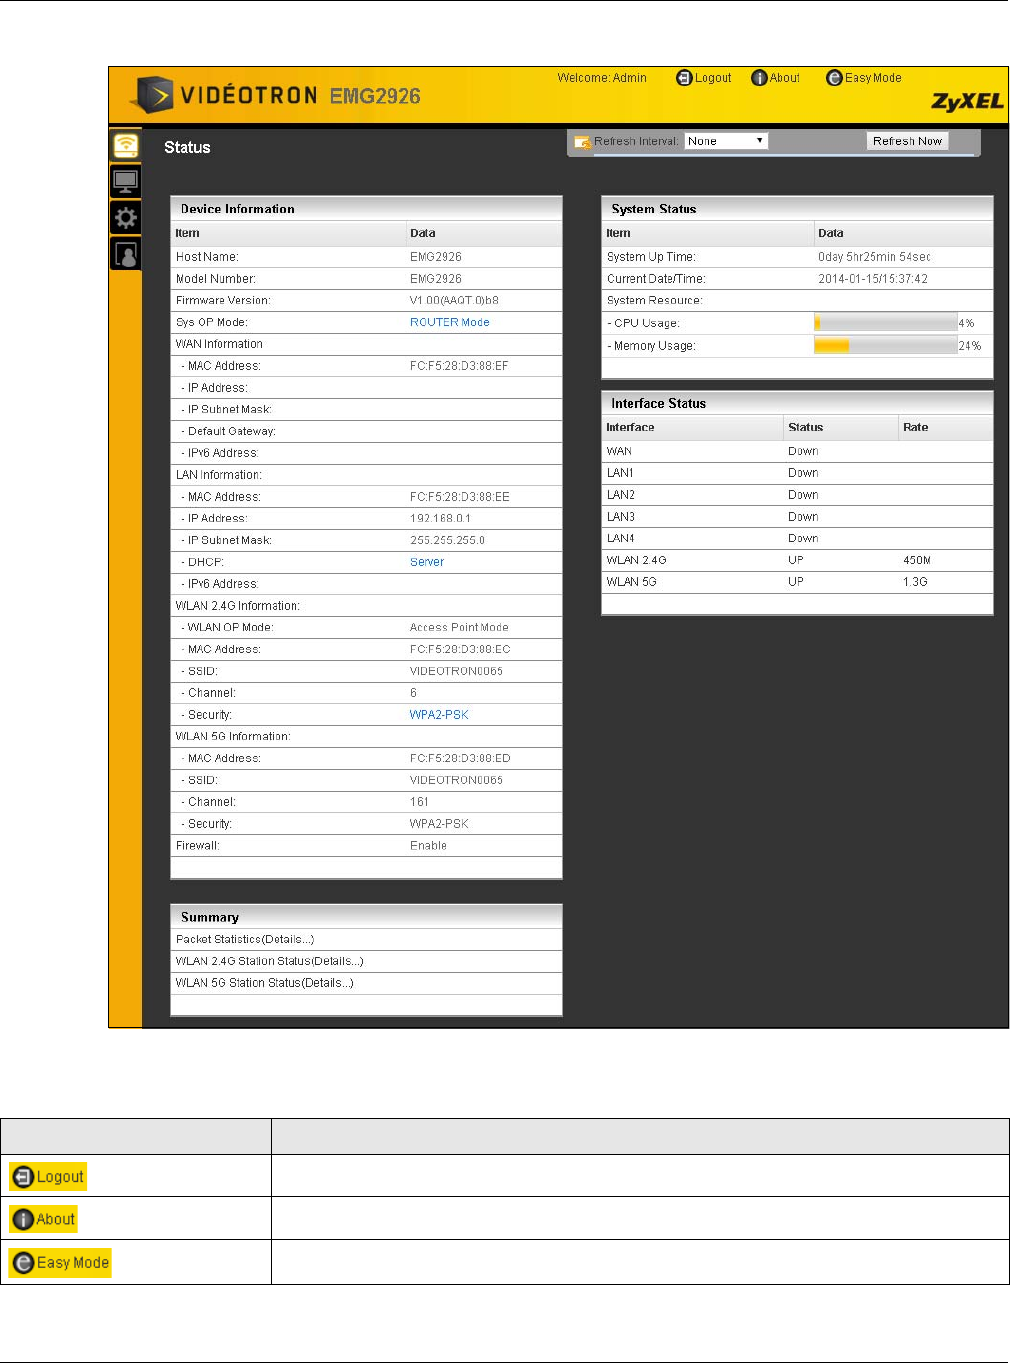Click the LAN IP address 192.168.0.1
1010x1363 pixels.
(440, 518)
